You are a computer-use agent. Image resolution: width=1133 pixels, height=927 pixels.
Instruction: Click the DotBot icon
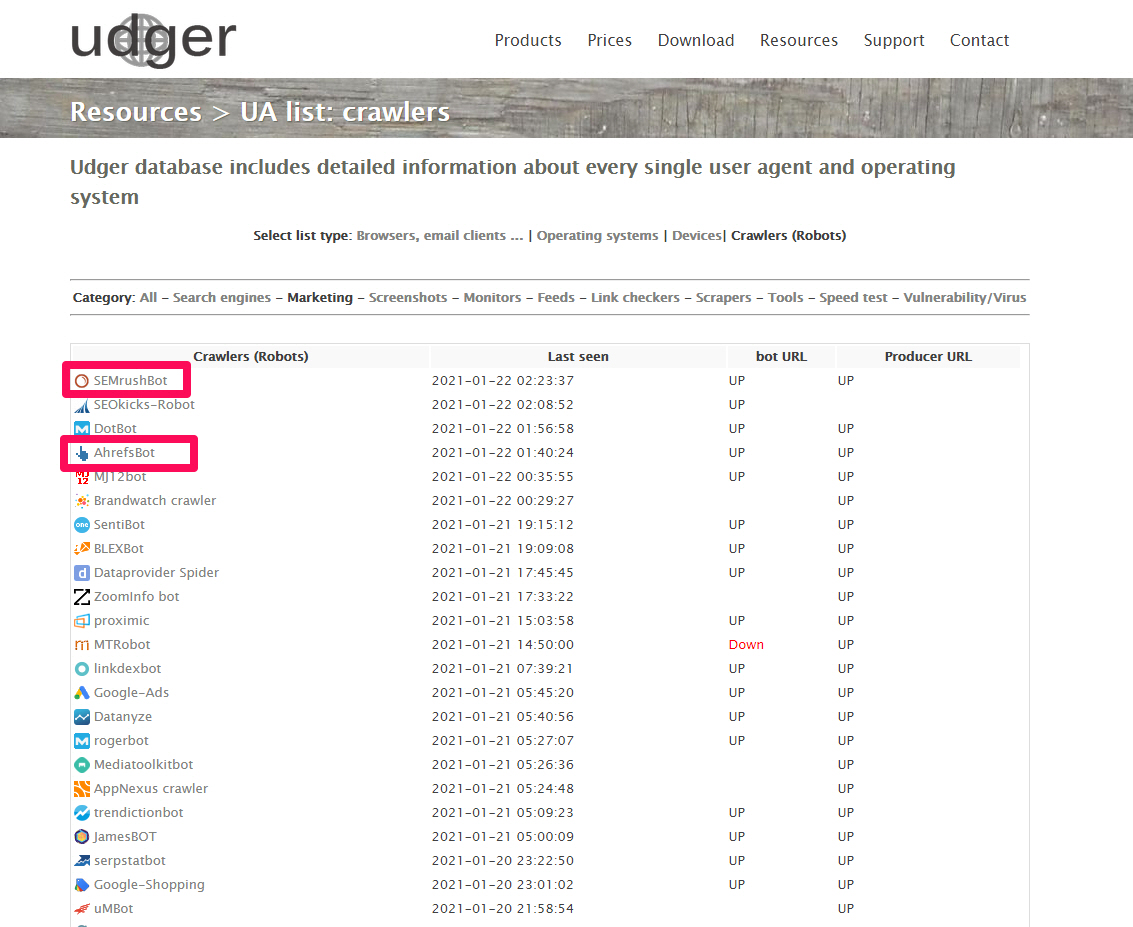coord(82,429)
